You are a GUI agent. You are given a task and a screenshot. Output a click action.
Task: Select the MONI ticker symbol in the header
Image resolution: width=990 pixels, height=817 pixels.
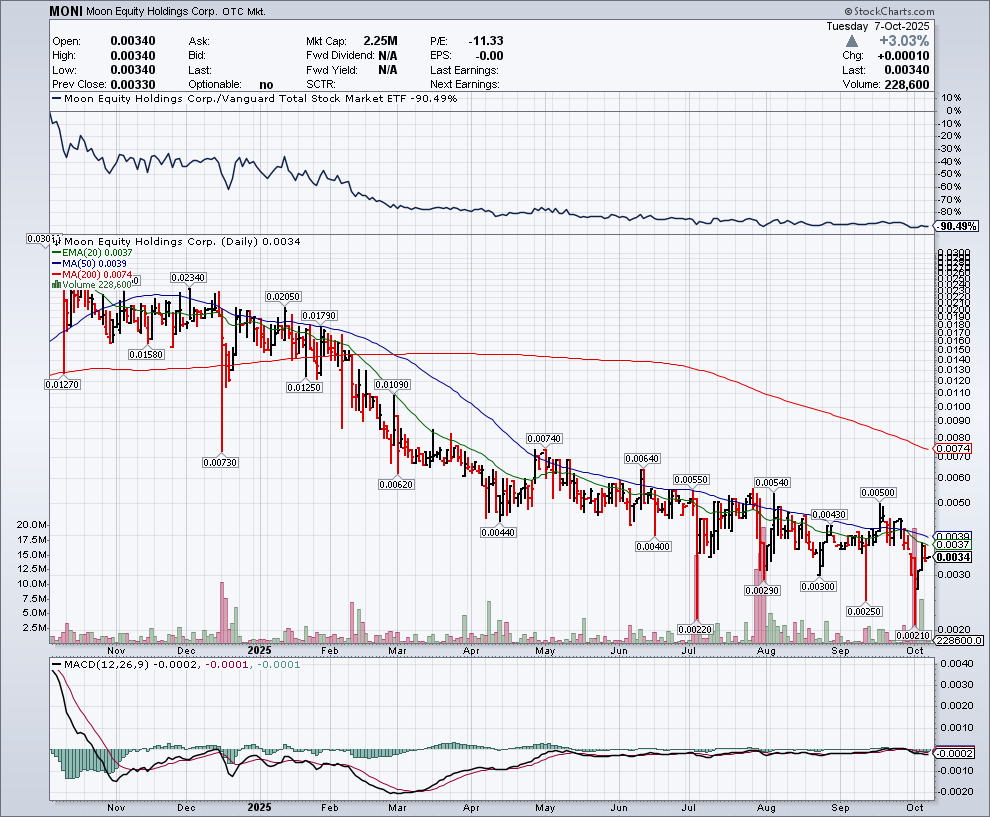pos(66,11)
